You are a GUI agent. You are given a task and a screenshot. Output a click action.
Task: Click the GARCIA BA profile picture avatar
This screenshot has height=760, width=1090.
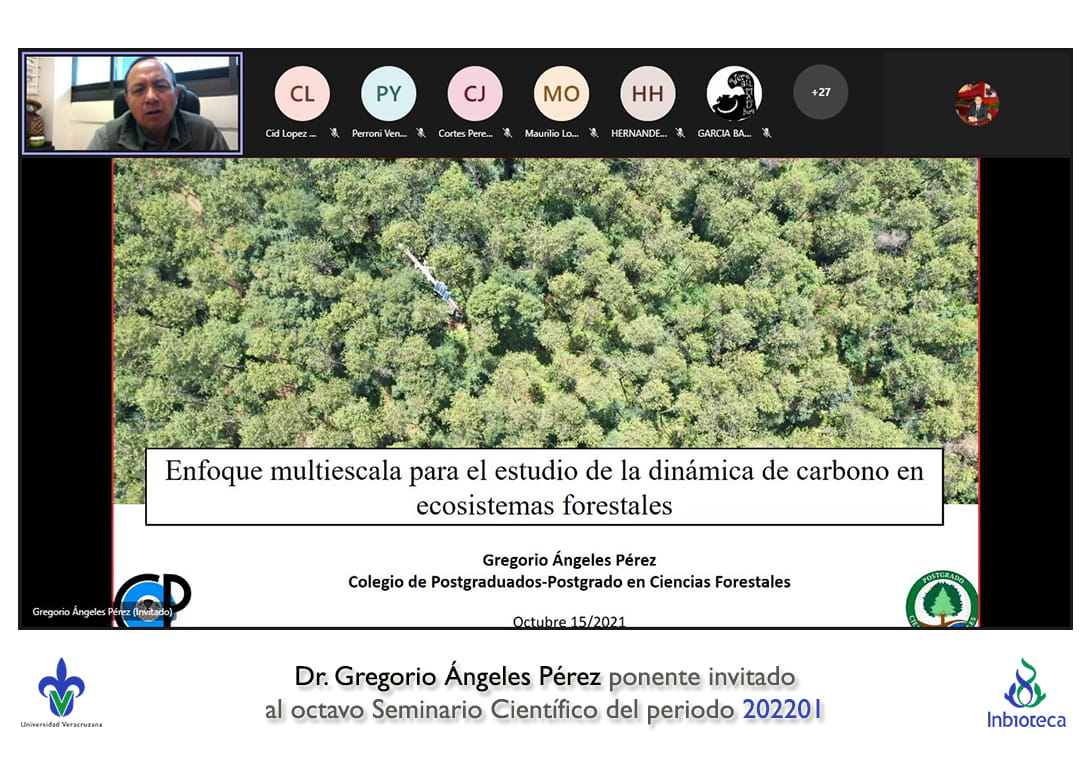(734, 94)
